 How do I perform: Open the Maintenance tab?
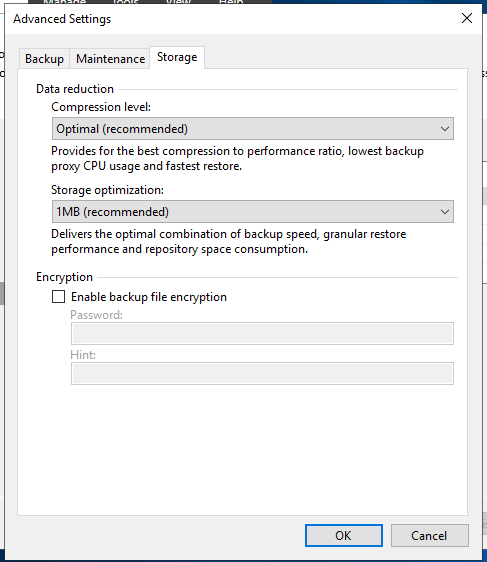110,59
